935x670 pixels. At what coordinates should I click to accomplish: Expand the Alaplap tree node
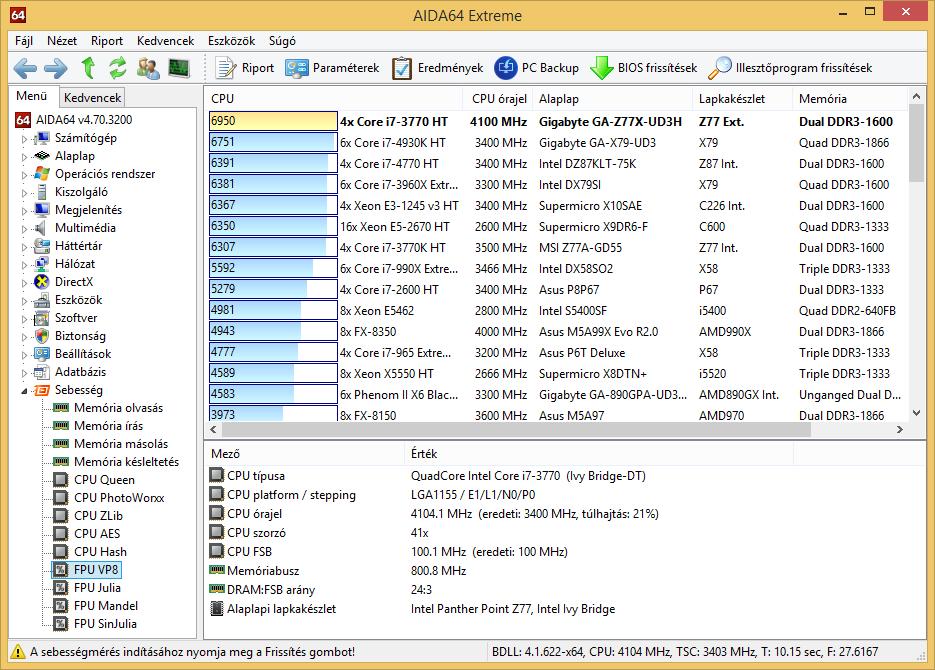24,157
